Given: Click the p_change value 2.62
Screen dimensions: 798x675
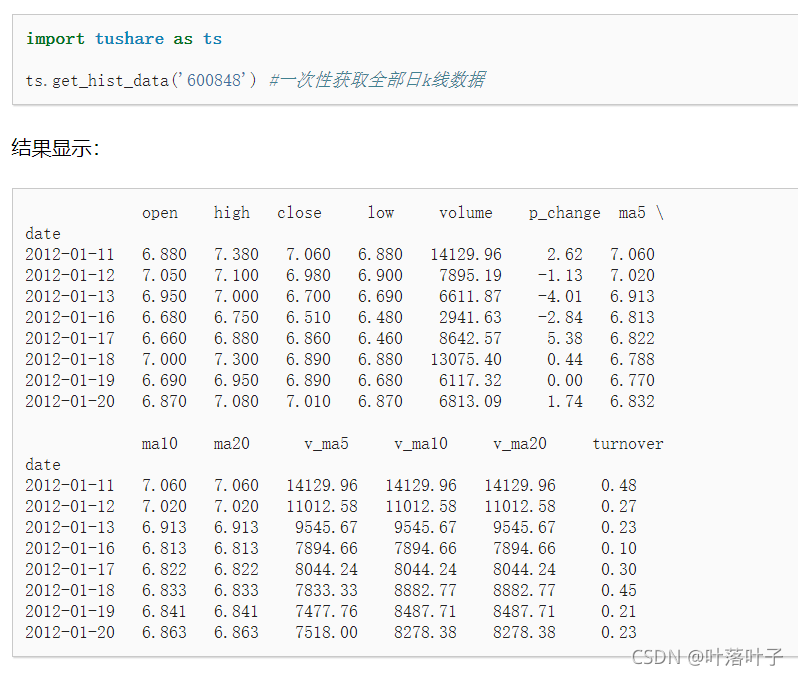Looking at the screenshot, I should [x=564, y=254].
